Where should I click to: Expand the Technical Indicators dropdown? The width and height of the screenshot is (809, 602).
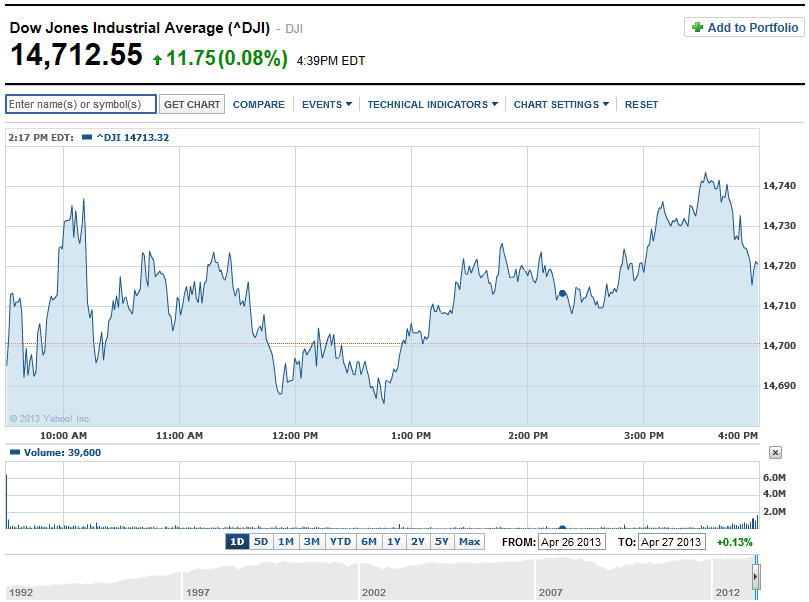pyautogui.click(x=432, y=104)
